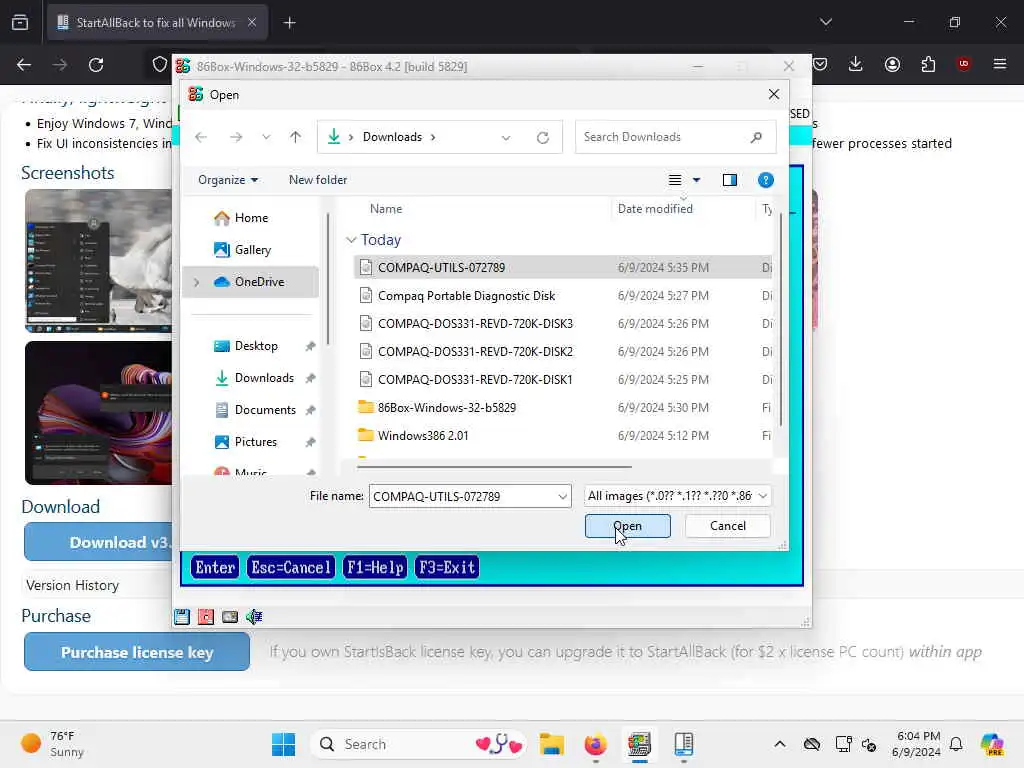Select COMPAQ-DOS331-REVD-720K-DISK3 file
This screenshot has width=1024, height=768.
(475, 324)
